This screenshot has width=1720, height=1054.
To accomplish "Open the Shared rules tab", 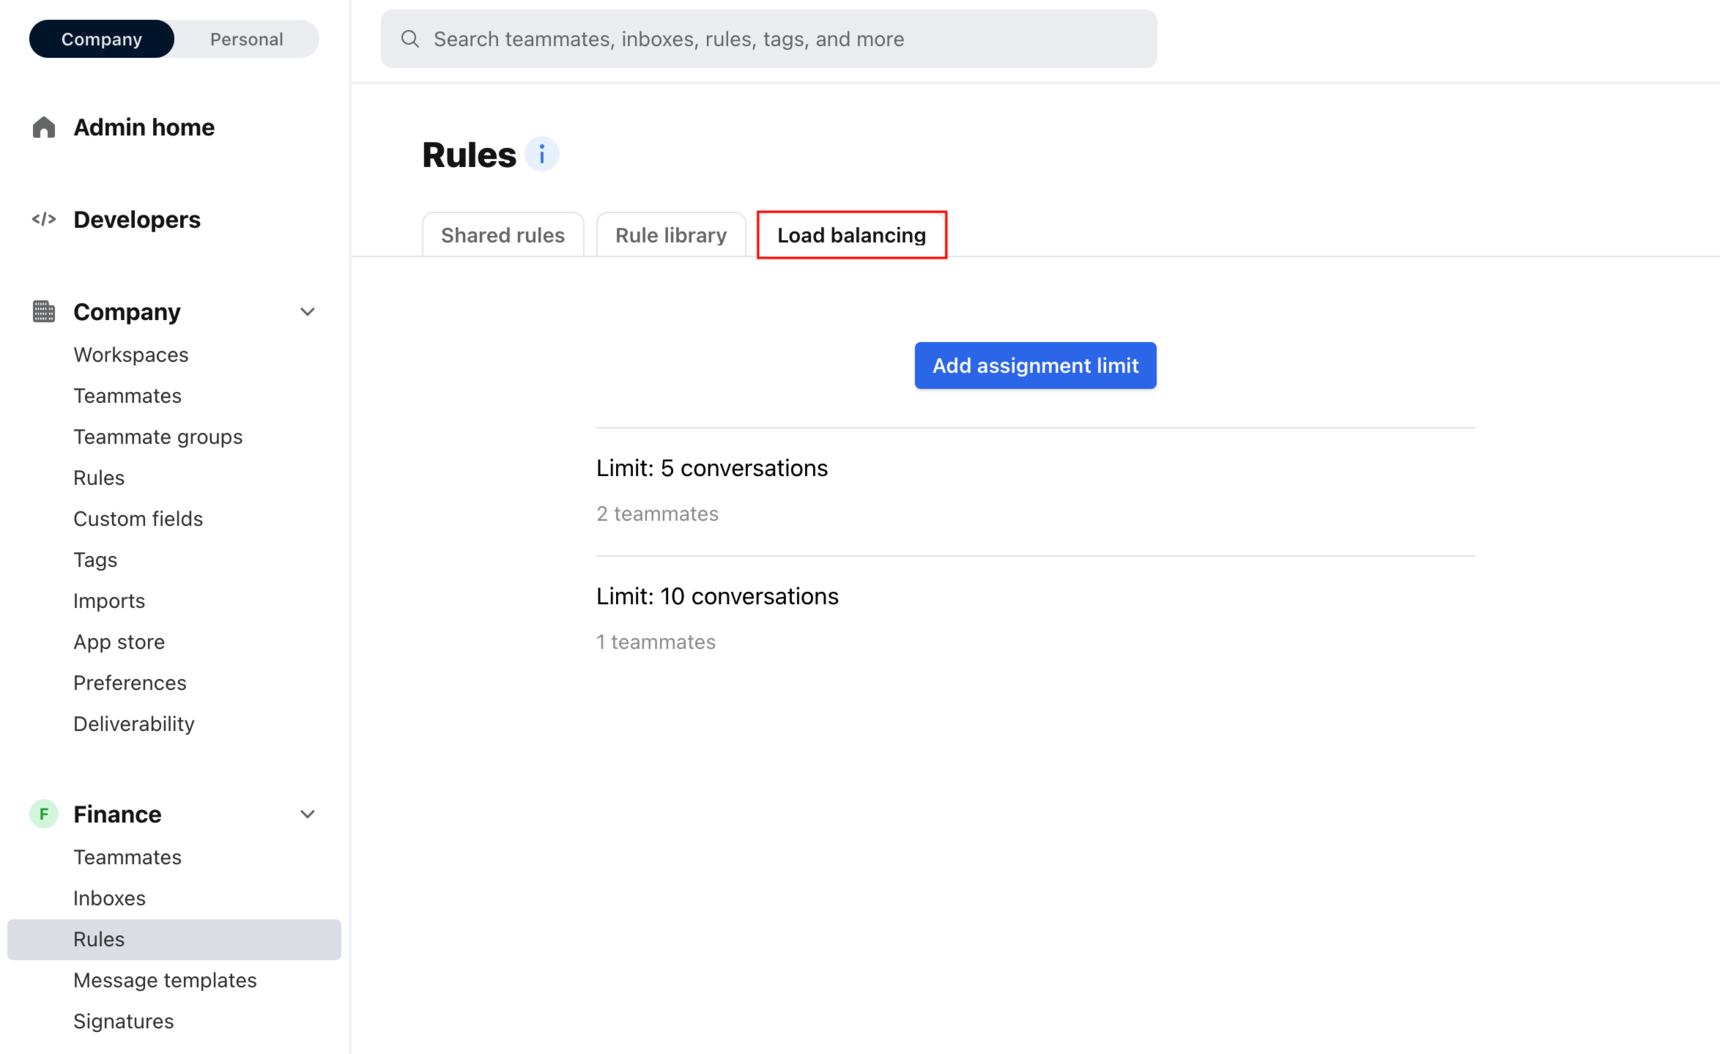I will [503, 235].
